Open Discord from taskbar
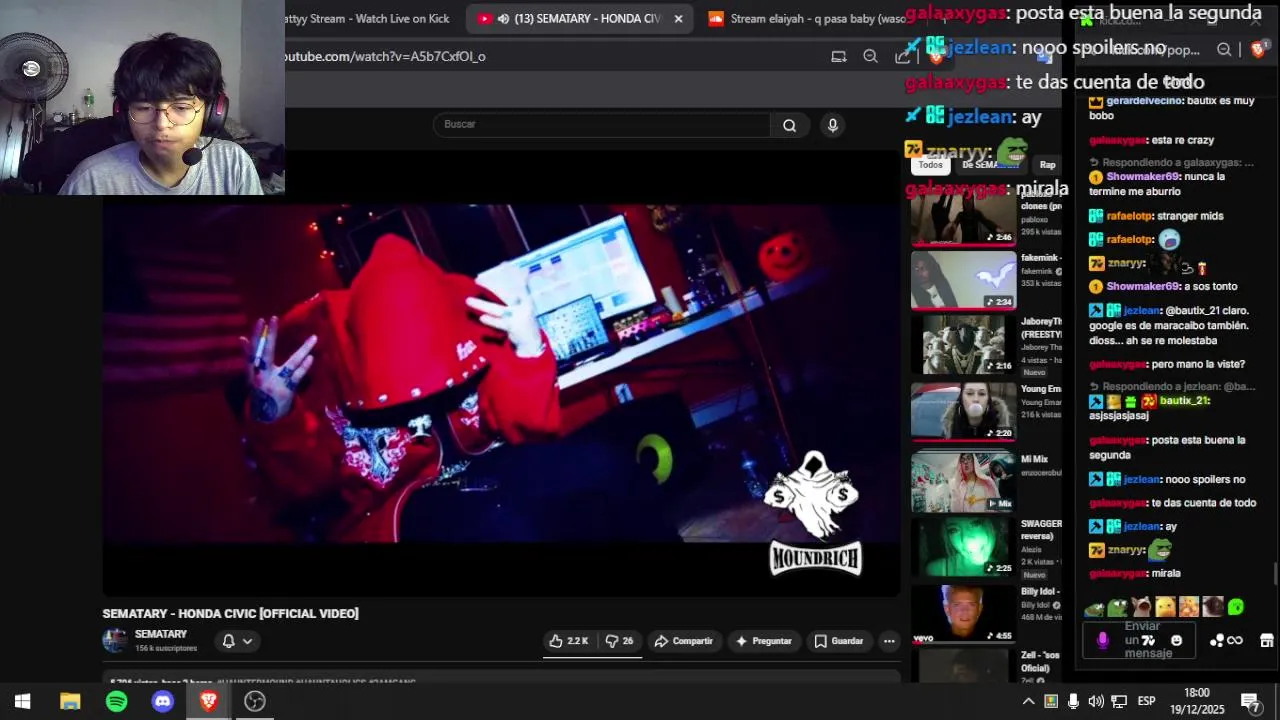The height and width of the screenshot is (720, 1280). point(162,701)
